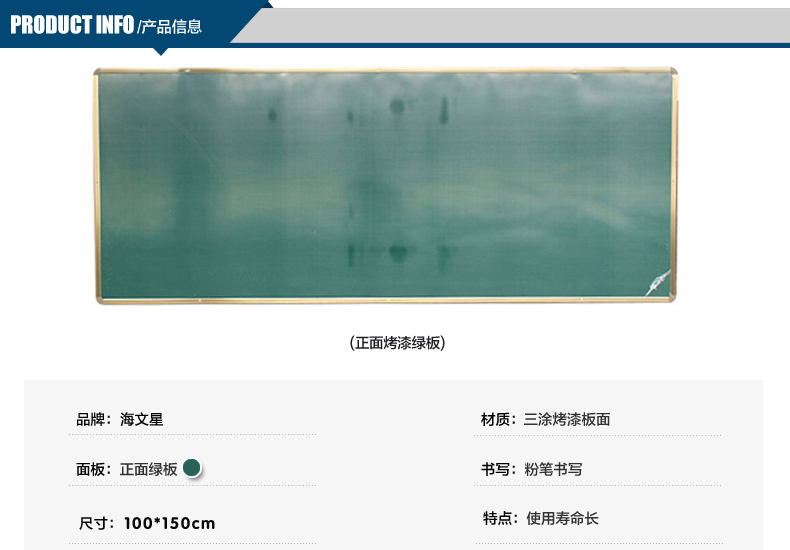Viewport: 790px width, 550px height.
Task: Open the green chalkboard product image
Action: [385, 185]
